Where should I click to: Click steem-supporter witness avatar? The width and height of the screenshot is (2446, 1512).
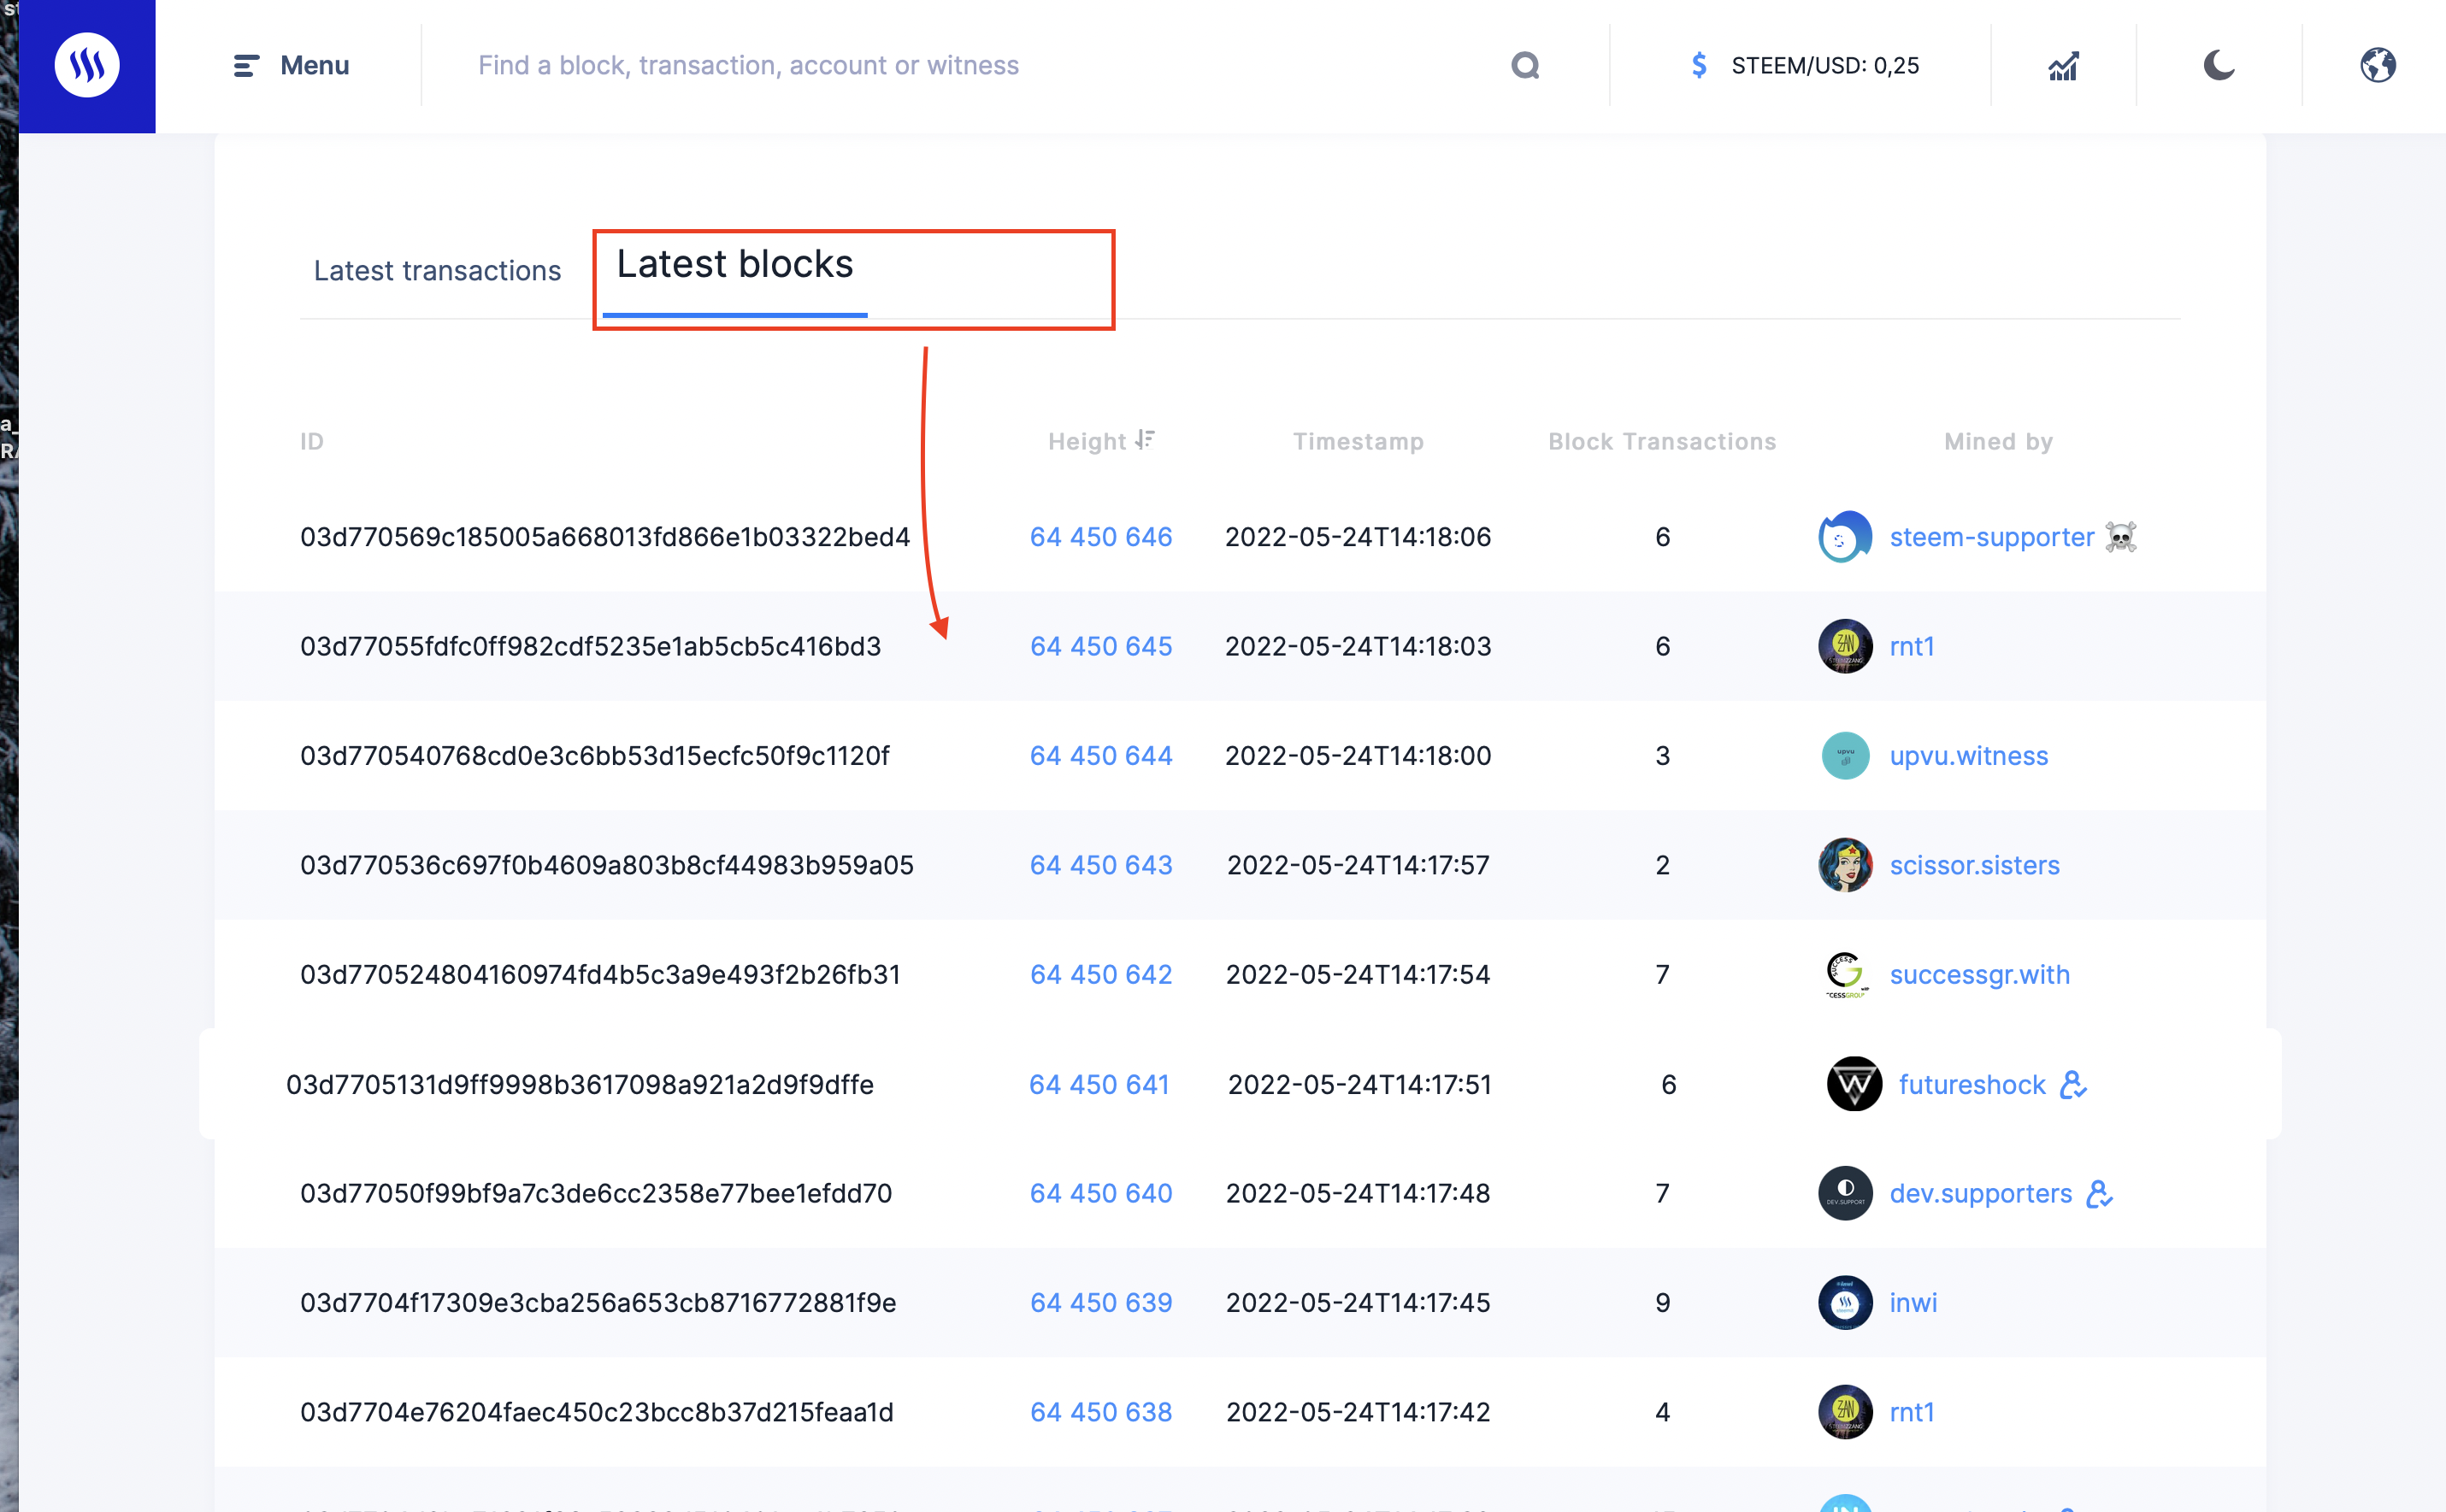tap(1845, 537)
